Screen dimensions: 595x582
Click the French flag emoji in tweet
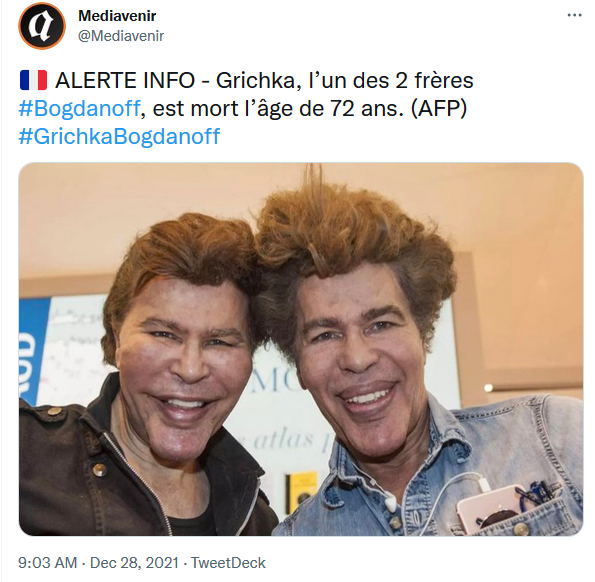coord(33,80)
